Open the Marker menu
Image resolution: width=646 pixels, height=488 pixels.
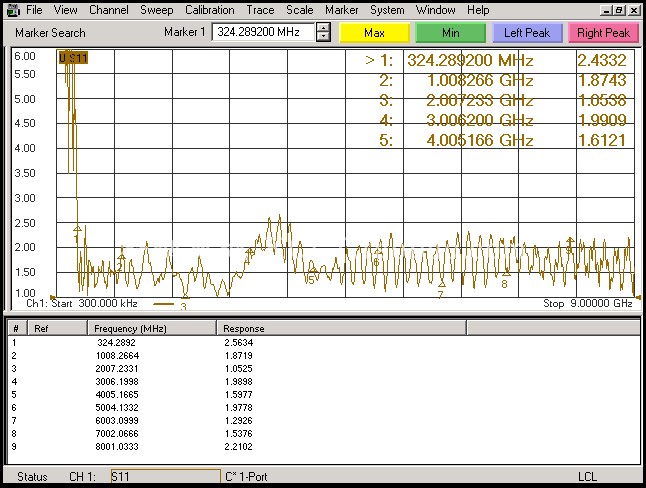(x=341, y=10)
